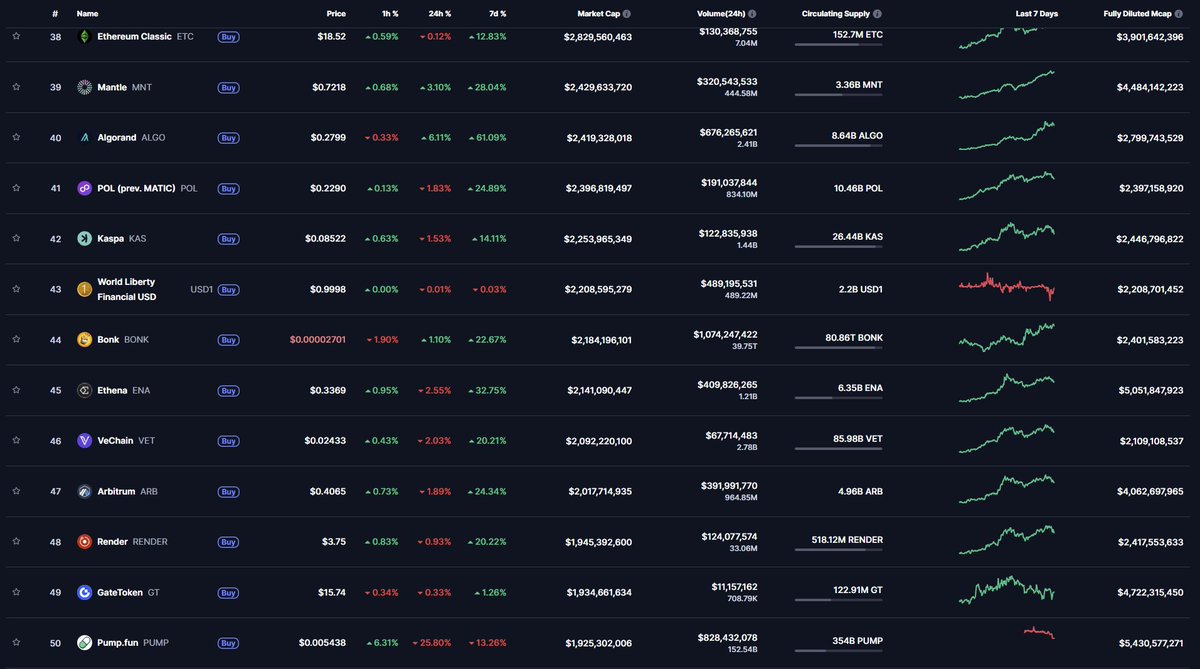Open the GateToken 7-day sparkline chart
The width and height of the screenshot is (1200, 669).
[1007, 589]
